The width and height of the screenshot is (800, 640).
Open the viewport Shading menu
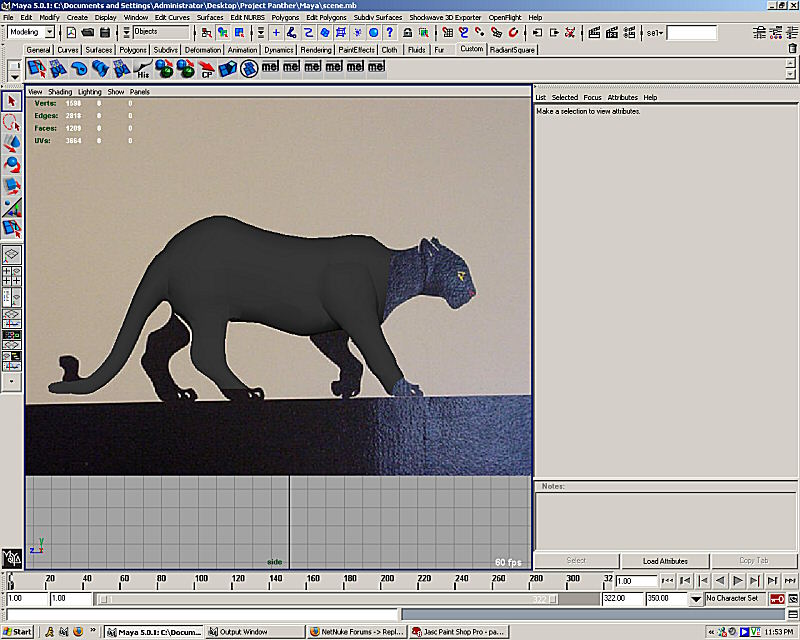tap(60, 92)
